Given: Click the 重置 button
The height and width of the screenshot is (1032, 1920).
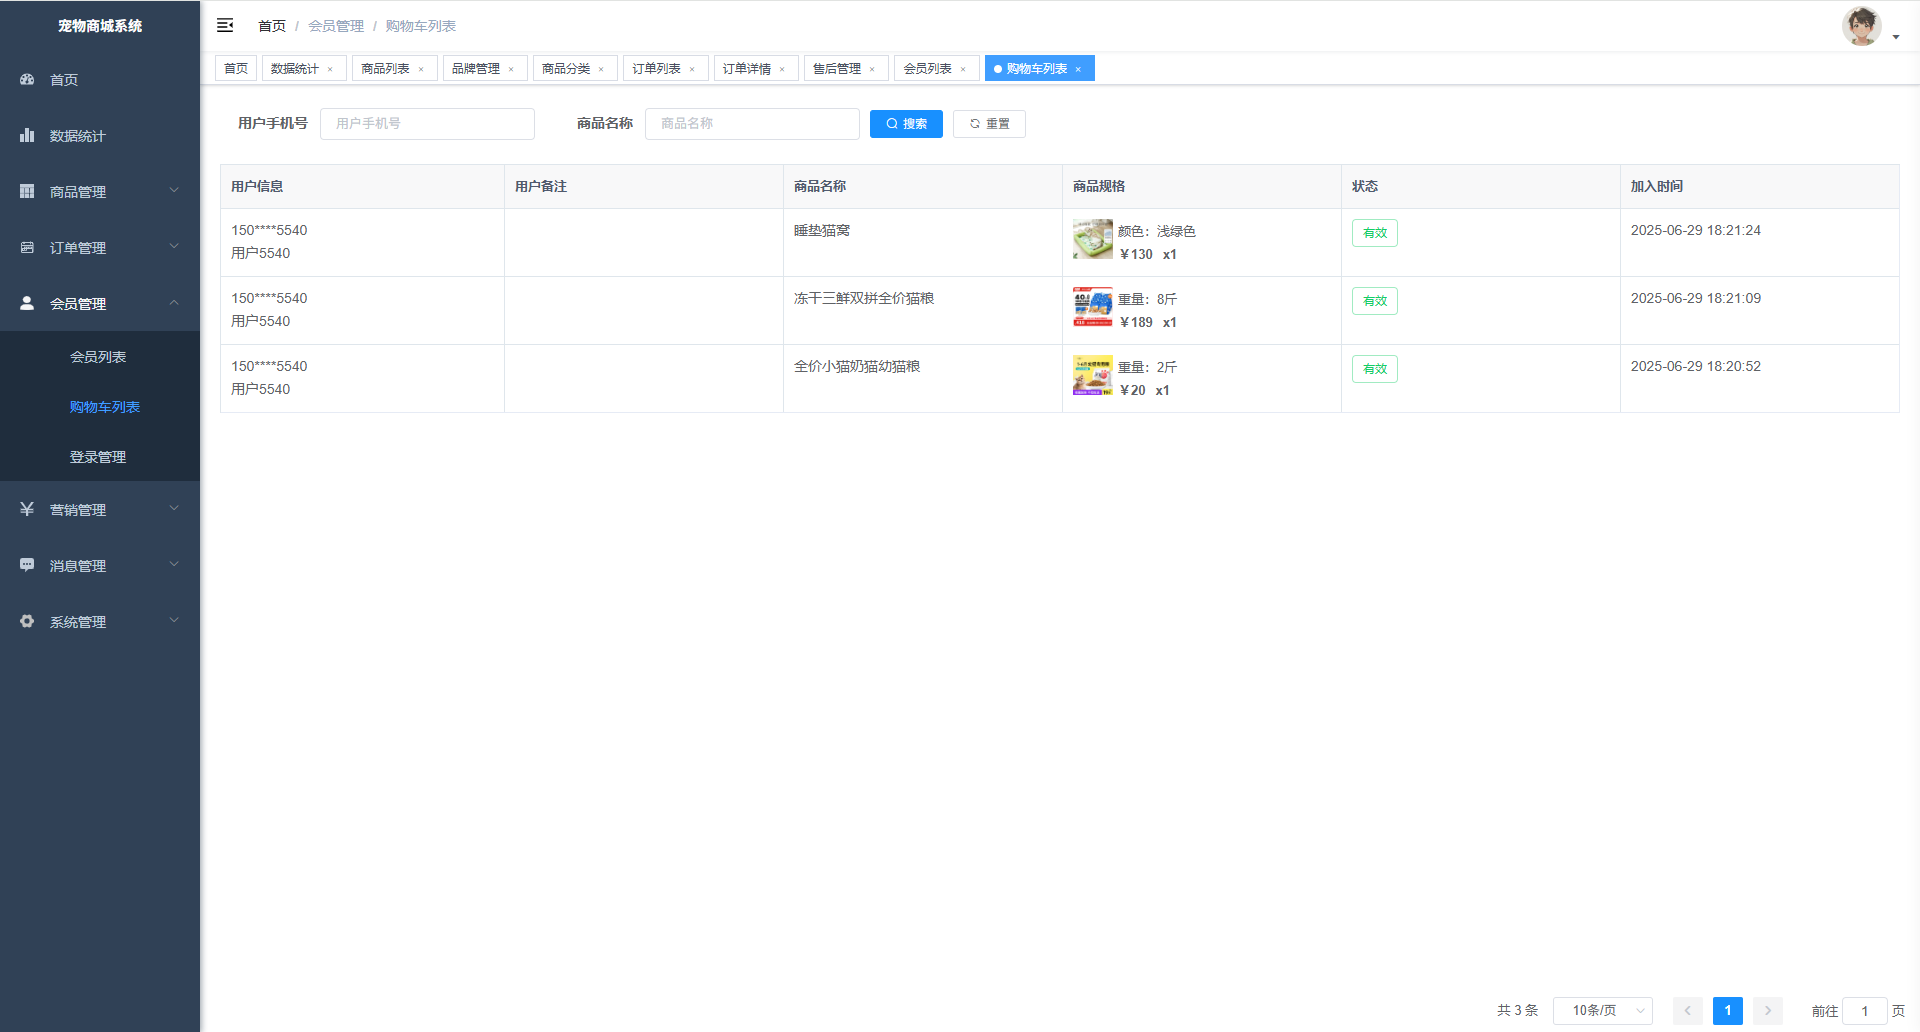Looking at the screenshot, I should 989,124.
